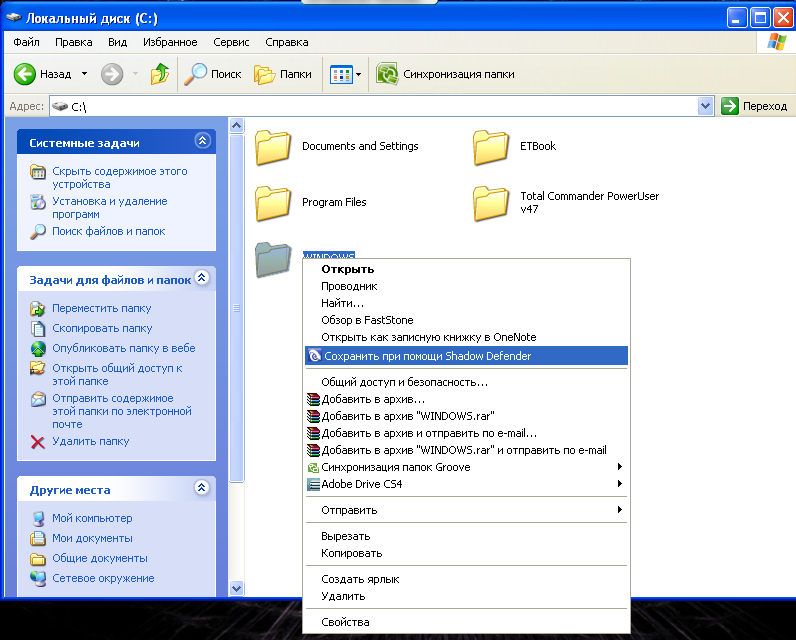This screenshot has height=640, width=796.
Task: Choose Свойства in context menu
Action: (x=466, y=622)
